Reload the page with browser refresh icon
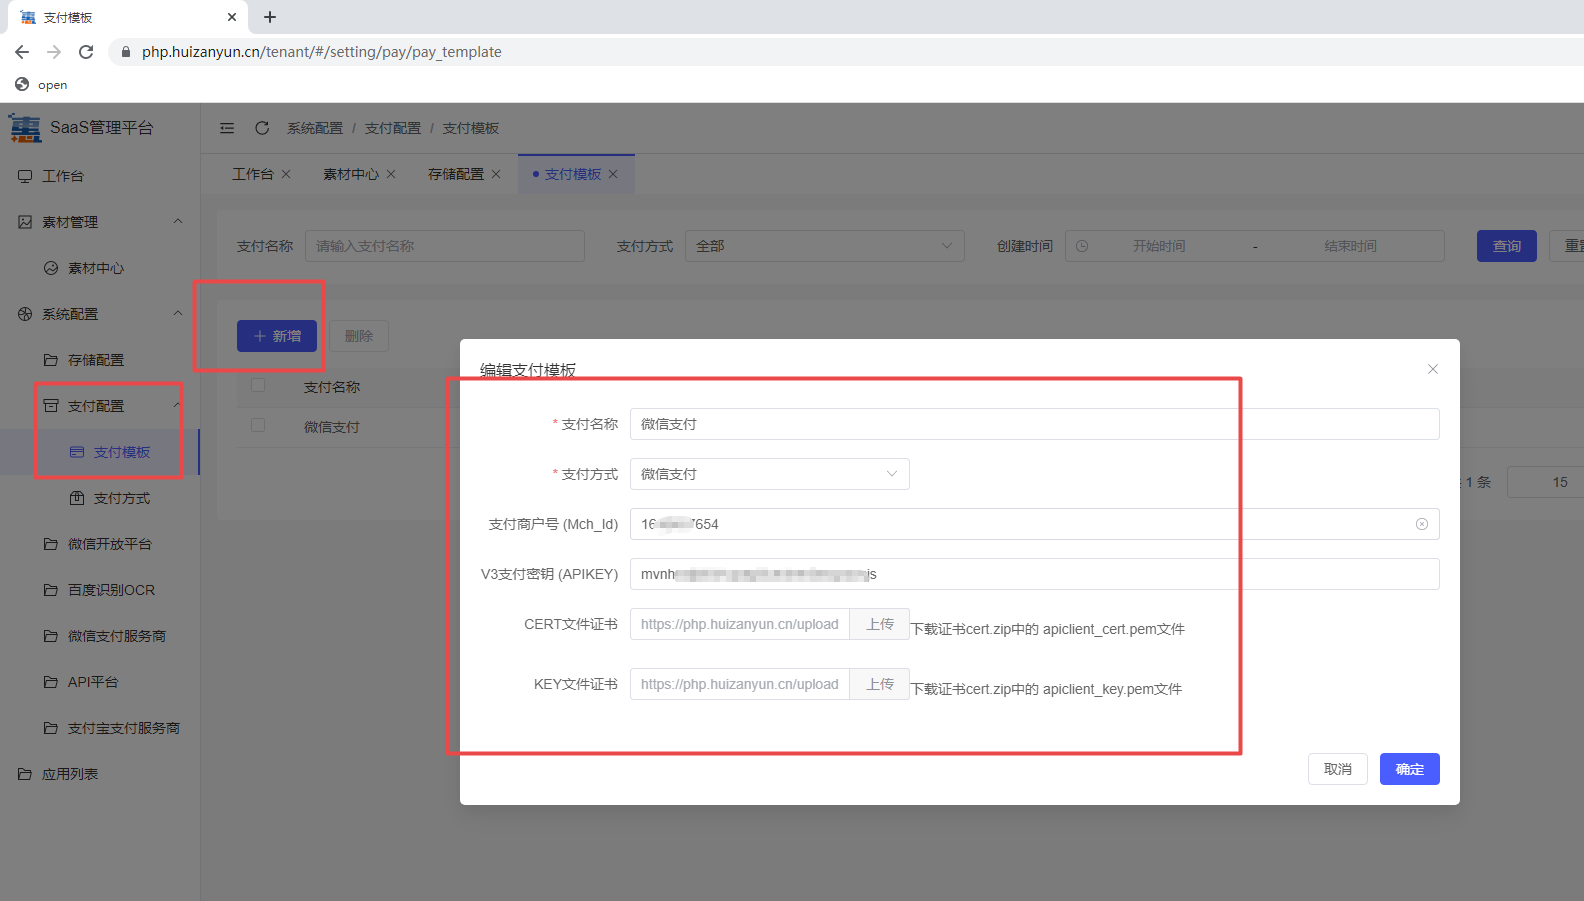 click(86, 52)
